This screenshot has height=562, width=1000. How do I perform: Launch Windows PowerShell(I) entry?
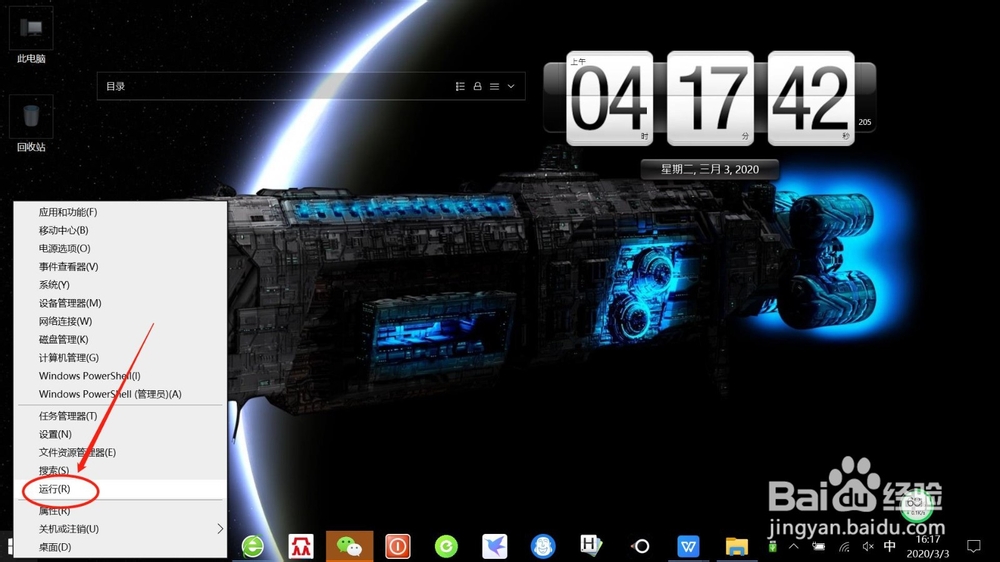pyautogui.click(x=120, y=376)
